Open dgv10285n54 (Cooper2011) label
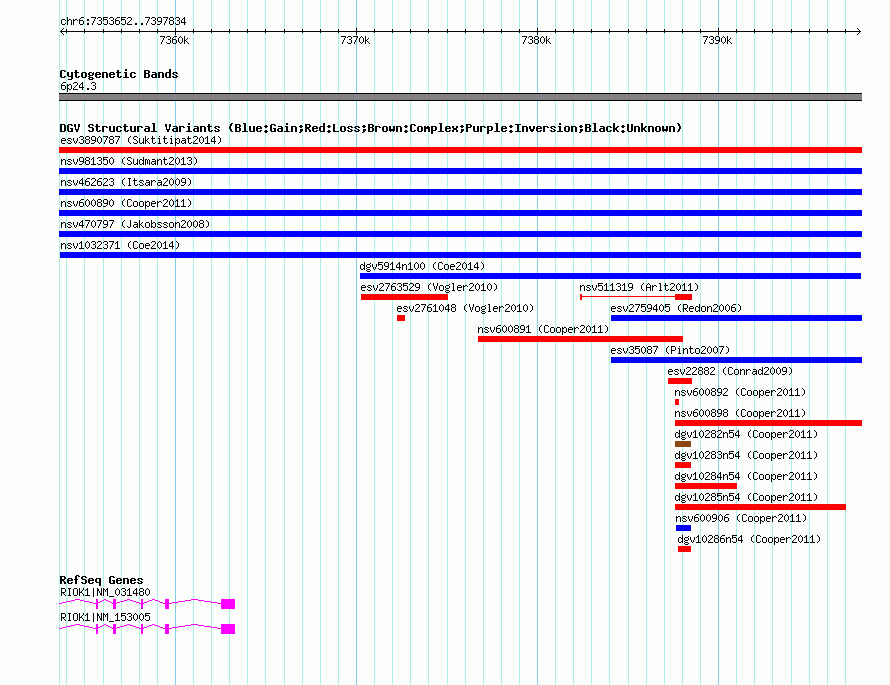This screenshot has width=890, height=685. click(746, 497)
